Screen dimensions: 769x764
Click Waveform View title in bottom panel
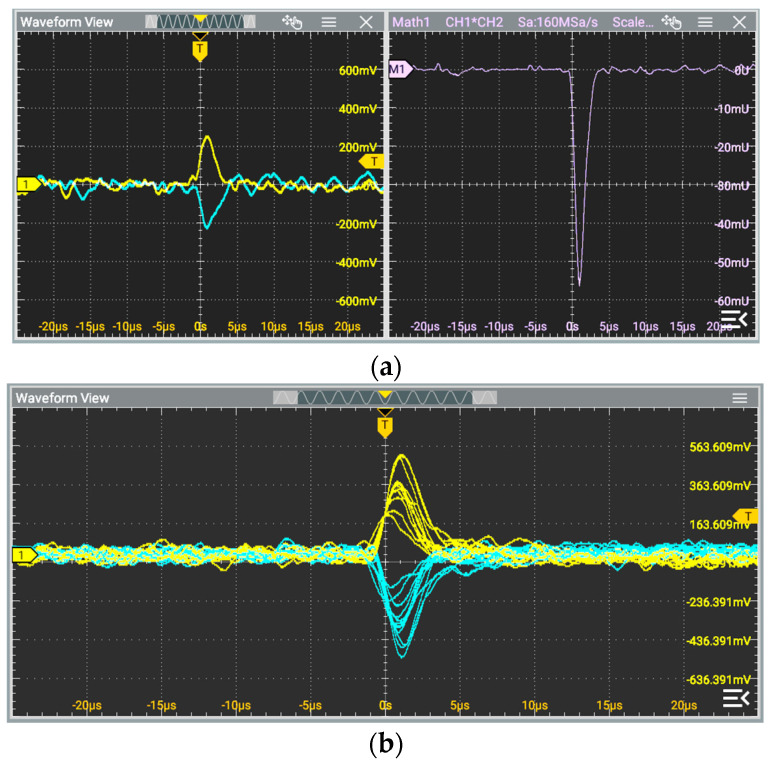tap(62, 398)
